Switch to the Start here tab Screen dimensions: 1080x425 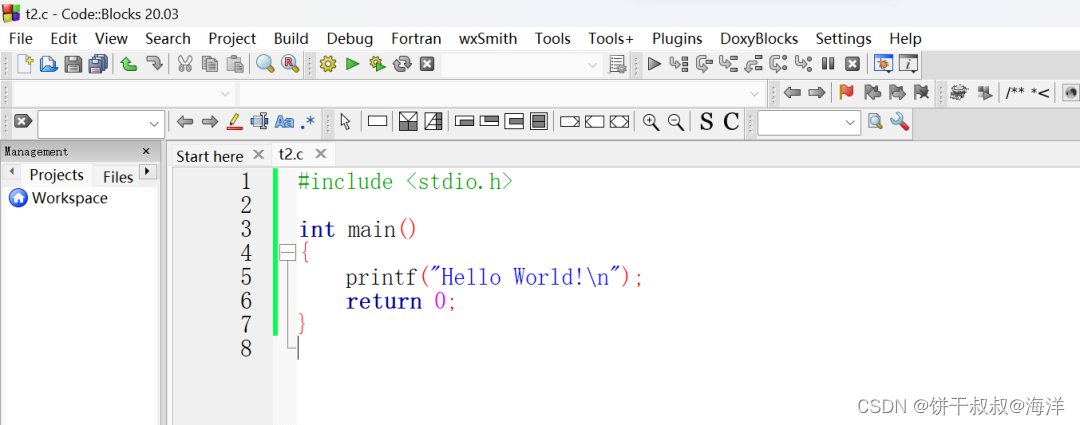[209, 156]
